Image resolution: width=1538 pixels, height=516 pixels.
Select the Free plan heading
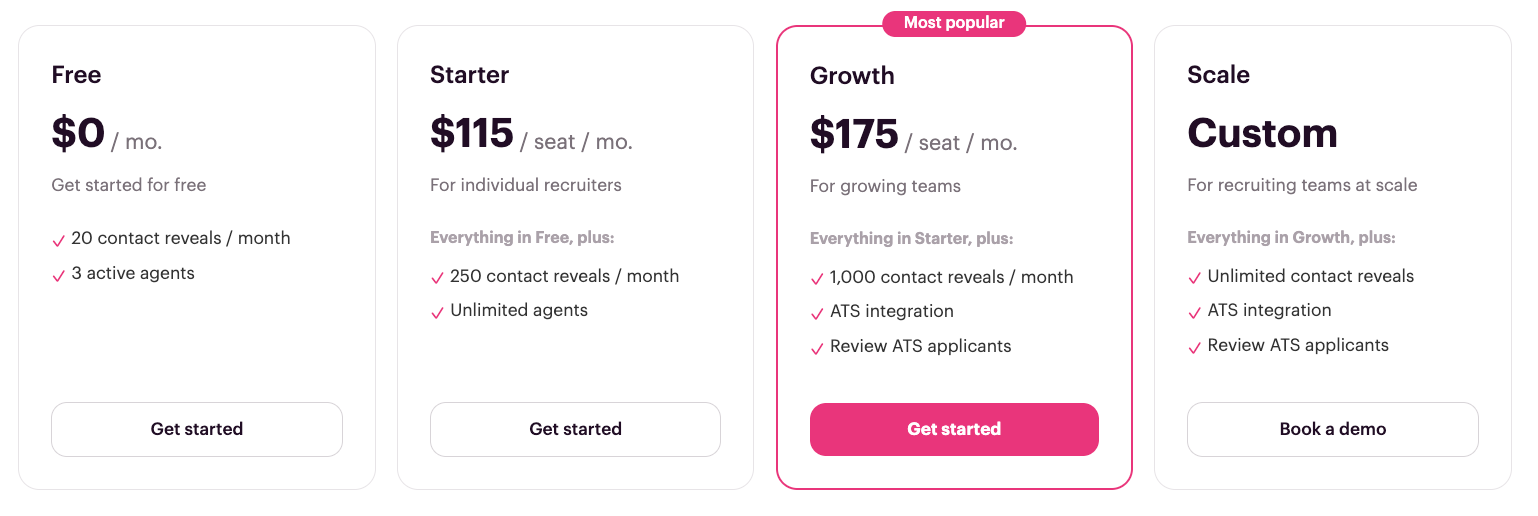click(x=77, y=75)
